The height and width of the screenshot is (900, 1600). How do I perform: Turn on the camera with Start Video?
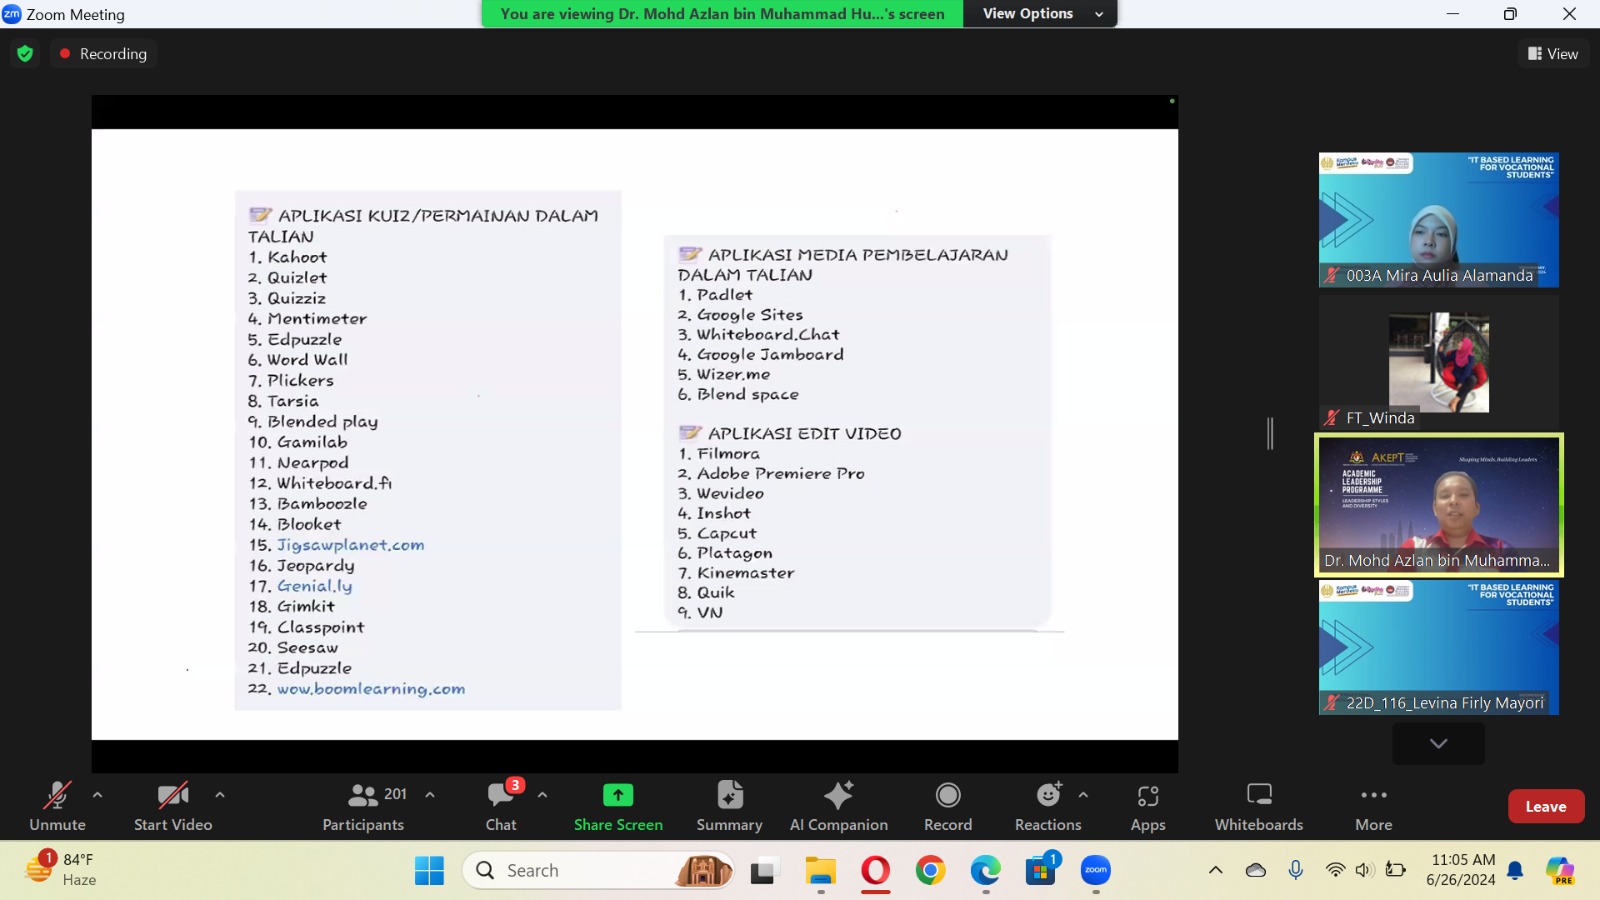(173, 806)
